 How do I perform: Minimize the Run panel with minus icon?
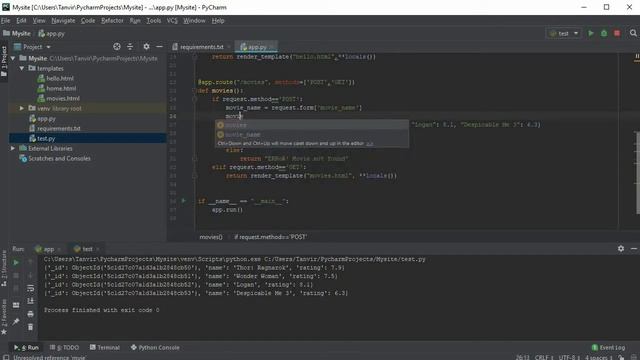[x=634, y=249]
